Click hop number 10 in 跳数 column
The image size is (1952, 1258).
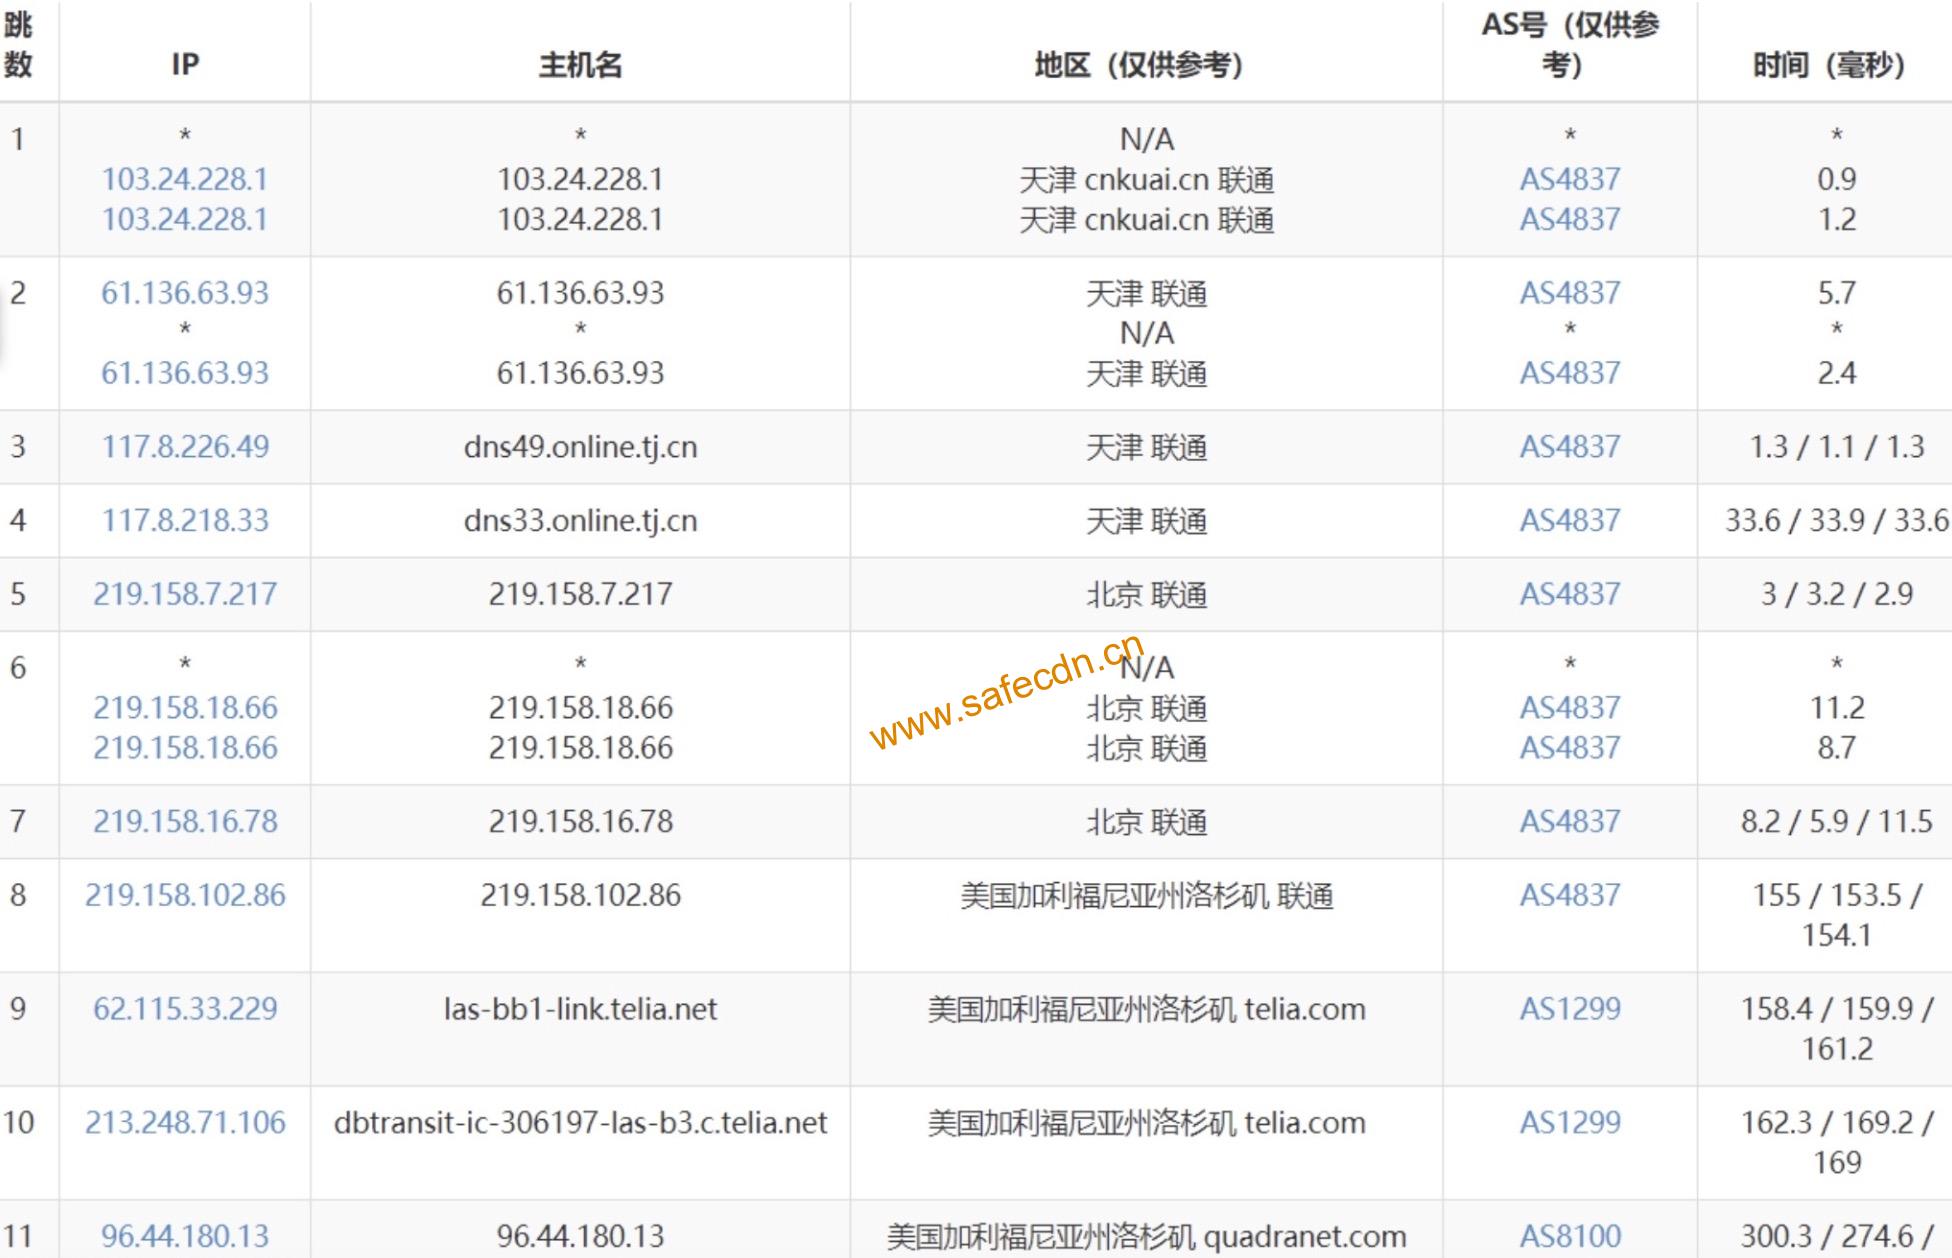[18, 1122]
